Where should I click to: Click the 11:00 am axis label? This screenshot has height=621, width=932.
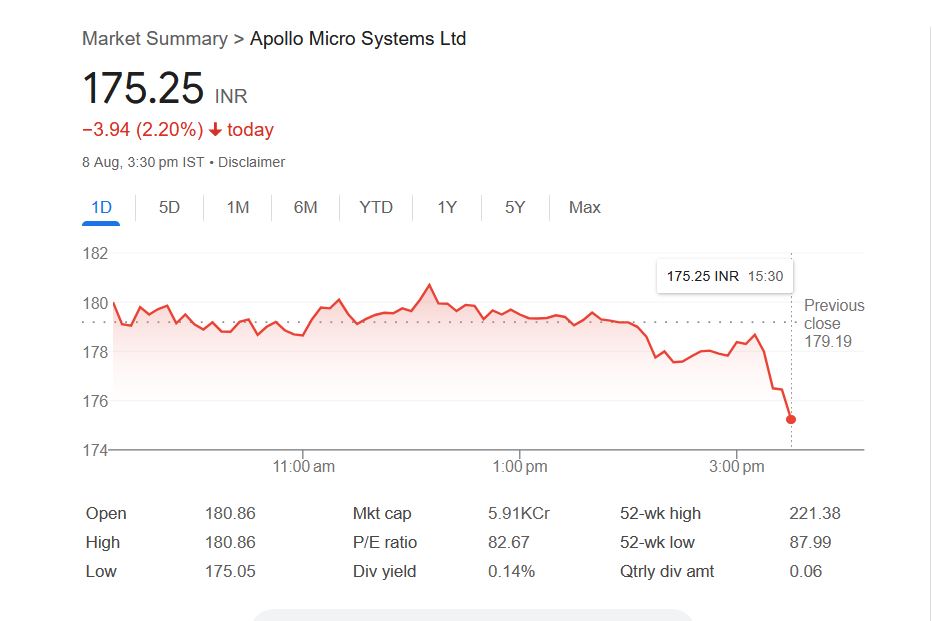pos(303,467)
